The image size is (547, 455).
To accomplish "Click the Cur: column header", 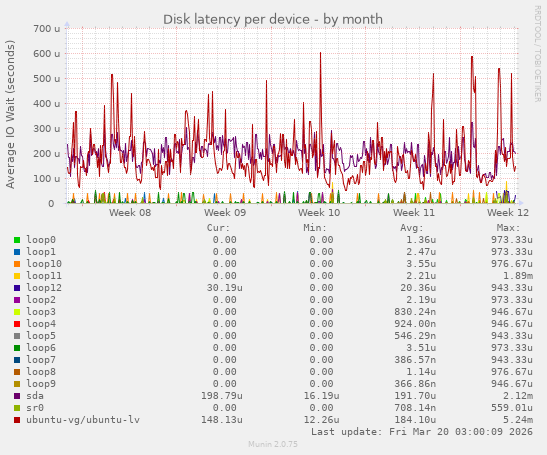I will (218, 228).
